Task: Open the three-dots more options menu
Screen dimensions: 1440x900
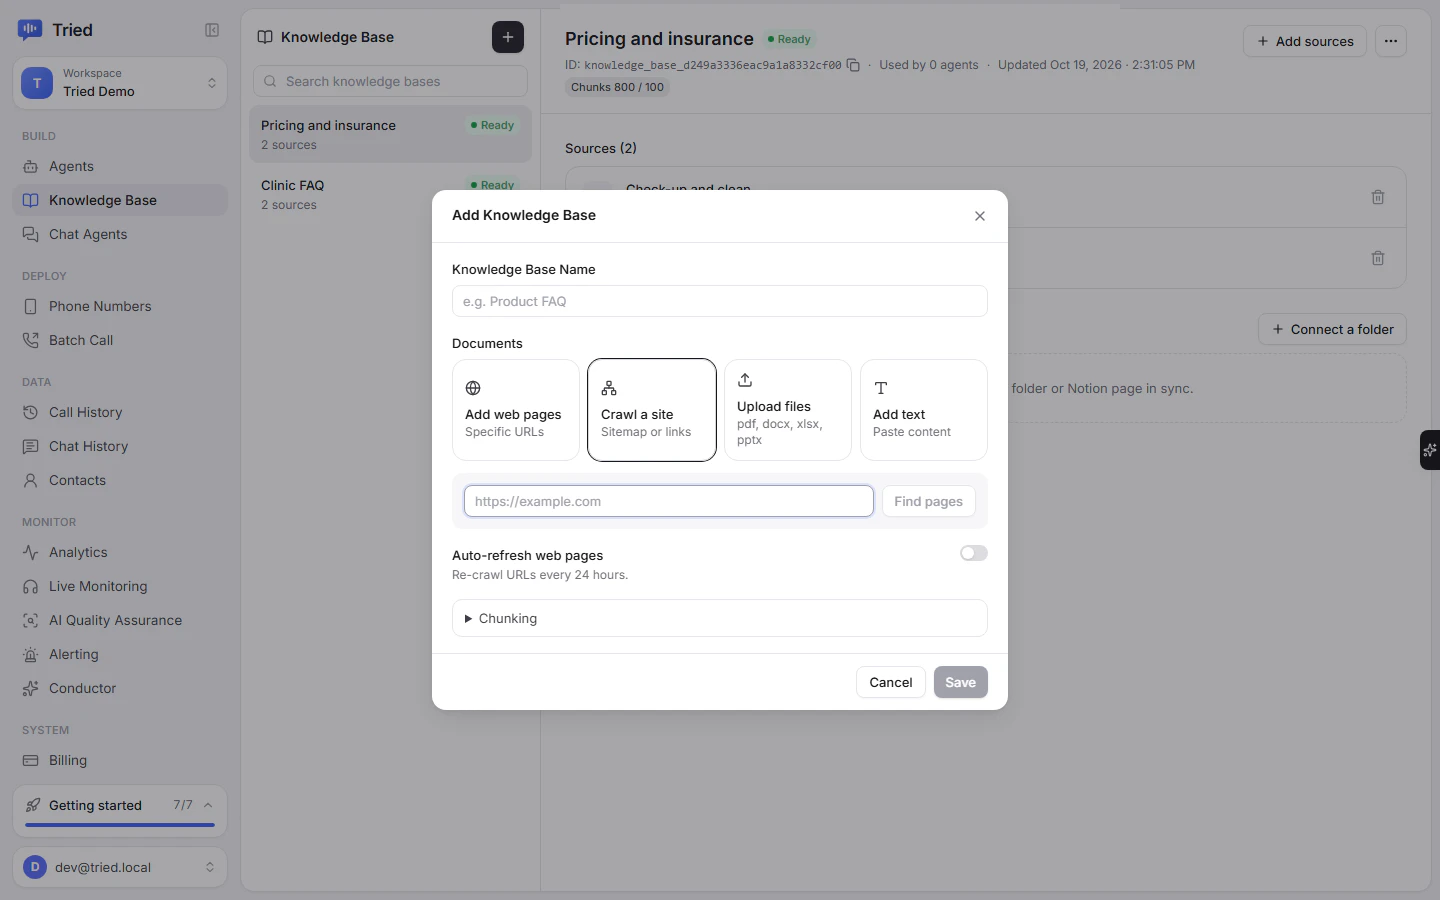Action: (x=1391, y=41)
